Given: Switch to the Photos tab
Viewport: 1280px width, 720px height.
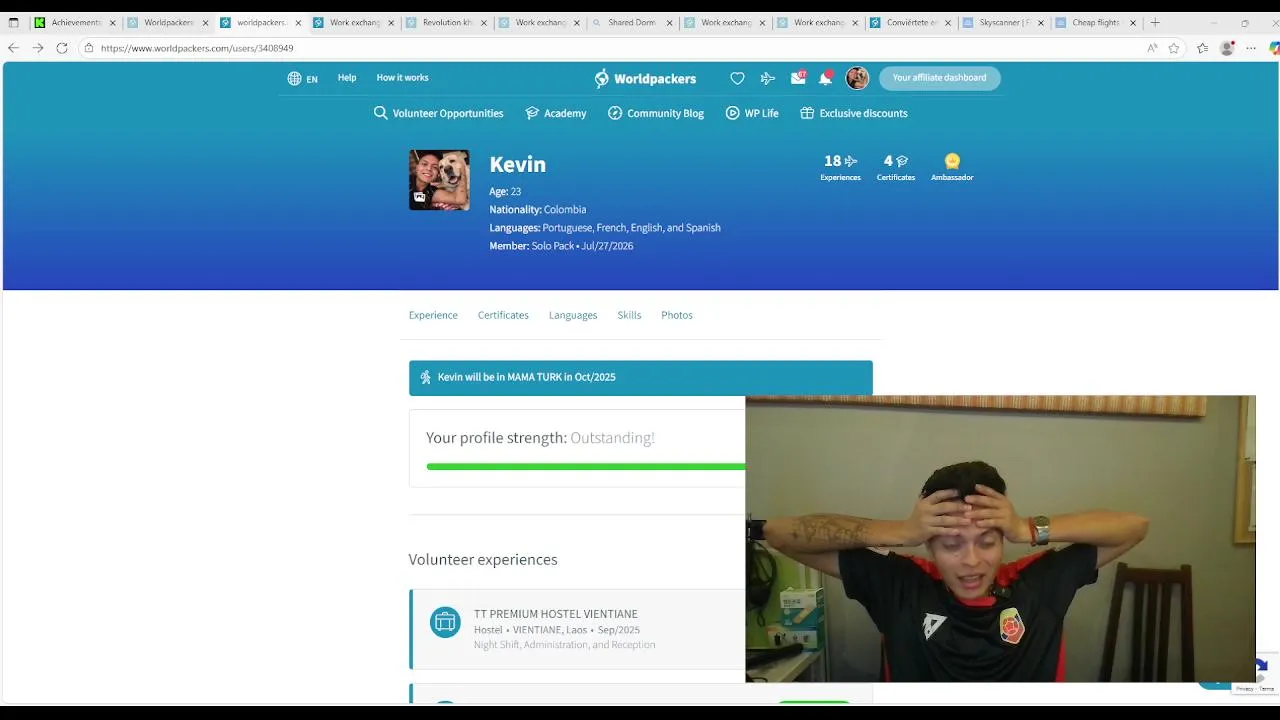Looking at the screenshot, I should click(x=677, y=315).
